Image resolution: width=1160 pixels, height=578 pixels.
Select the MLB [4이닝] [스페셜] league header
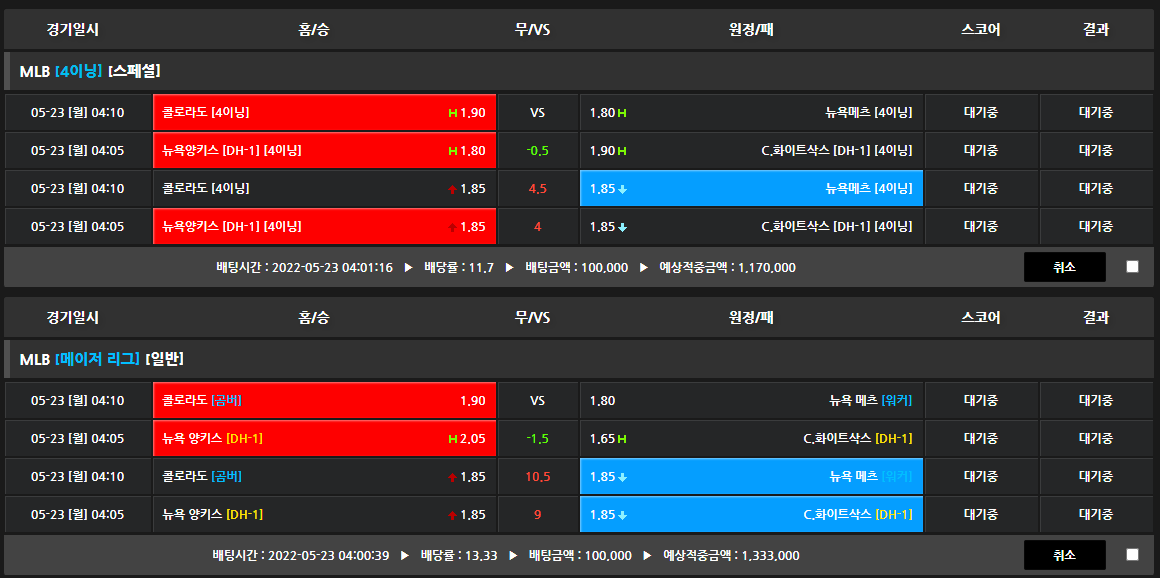(x=90, y=71)
